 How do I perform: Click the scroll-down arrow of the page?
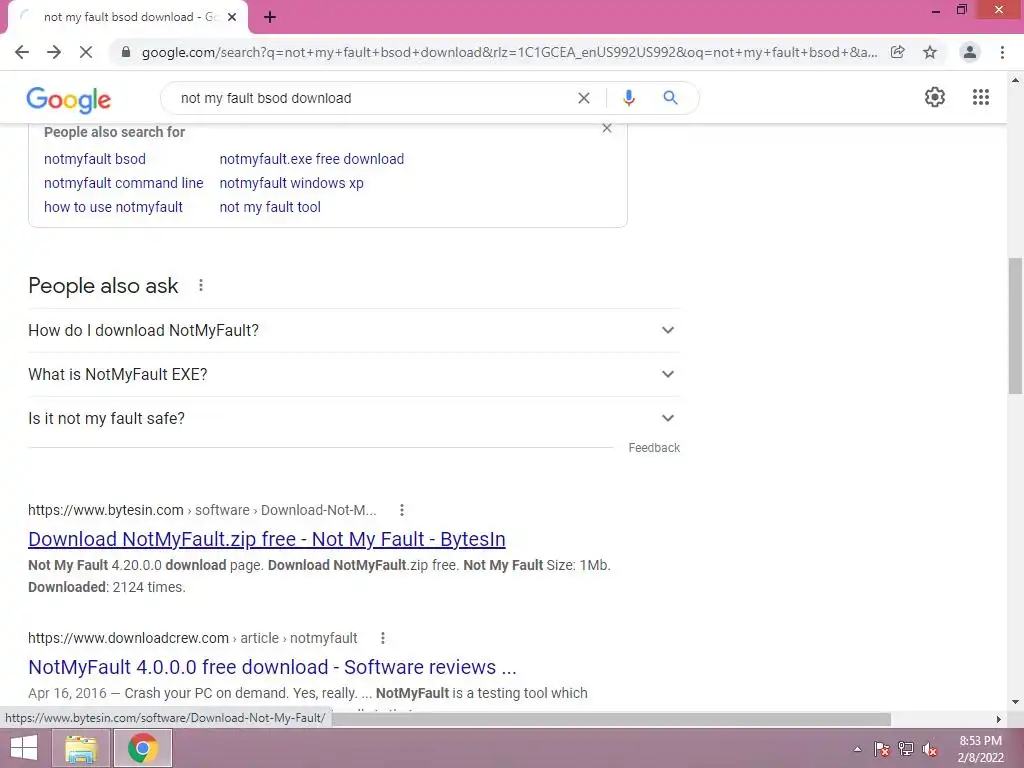coord(1015,703)
